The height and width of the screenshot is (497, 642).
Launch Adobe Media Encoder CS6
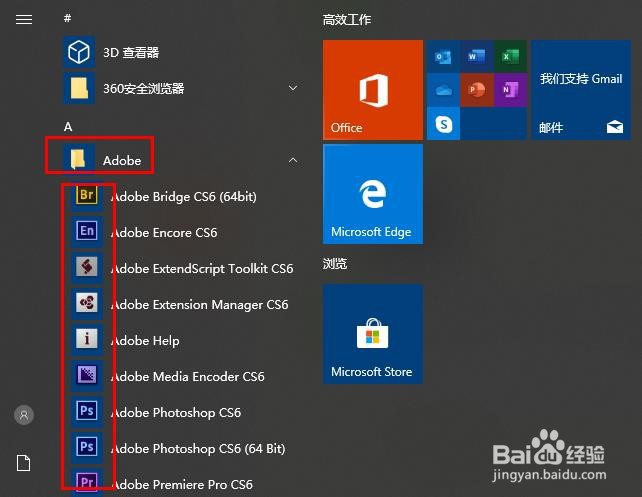[x=188, y=377]
